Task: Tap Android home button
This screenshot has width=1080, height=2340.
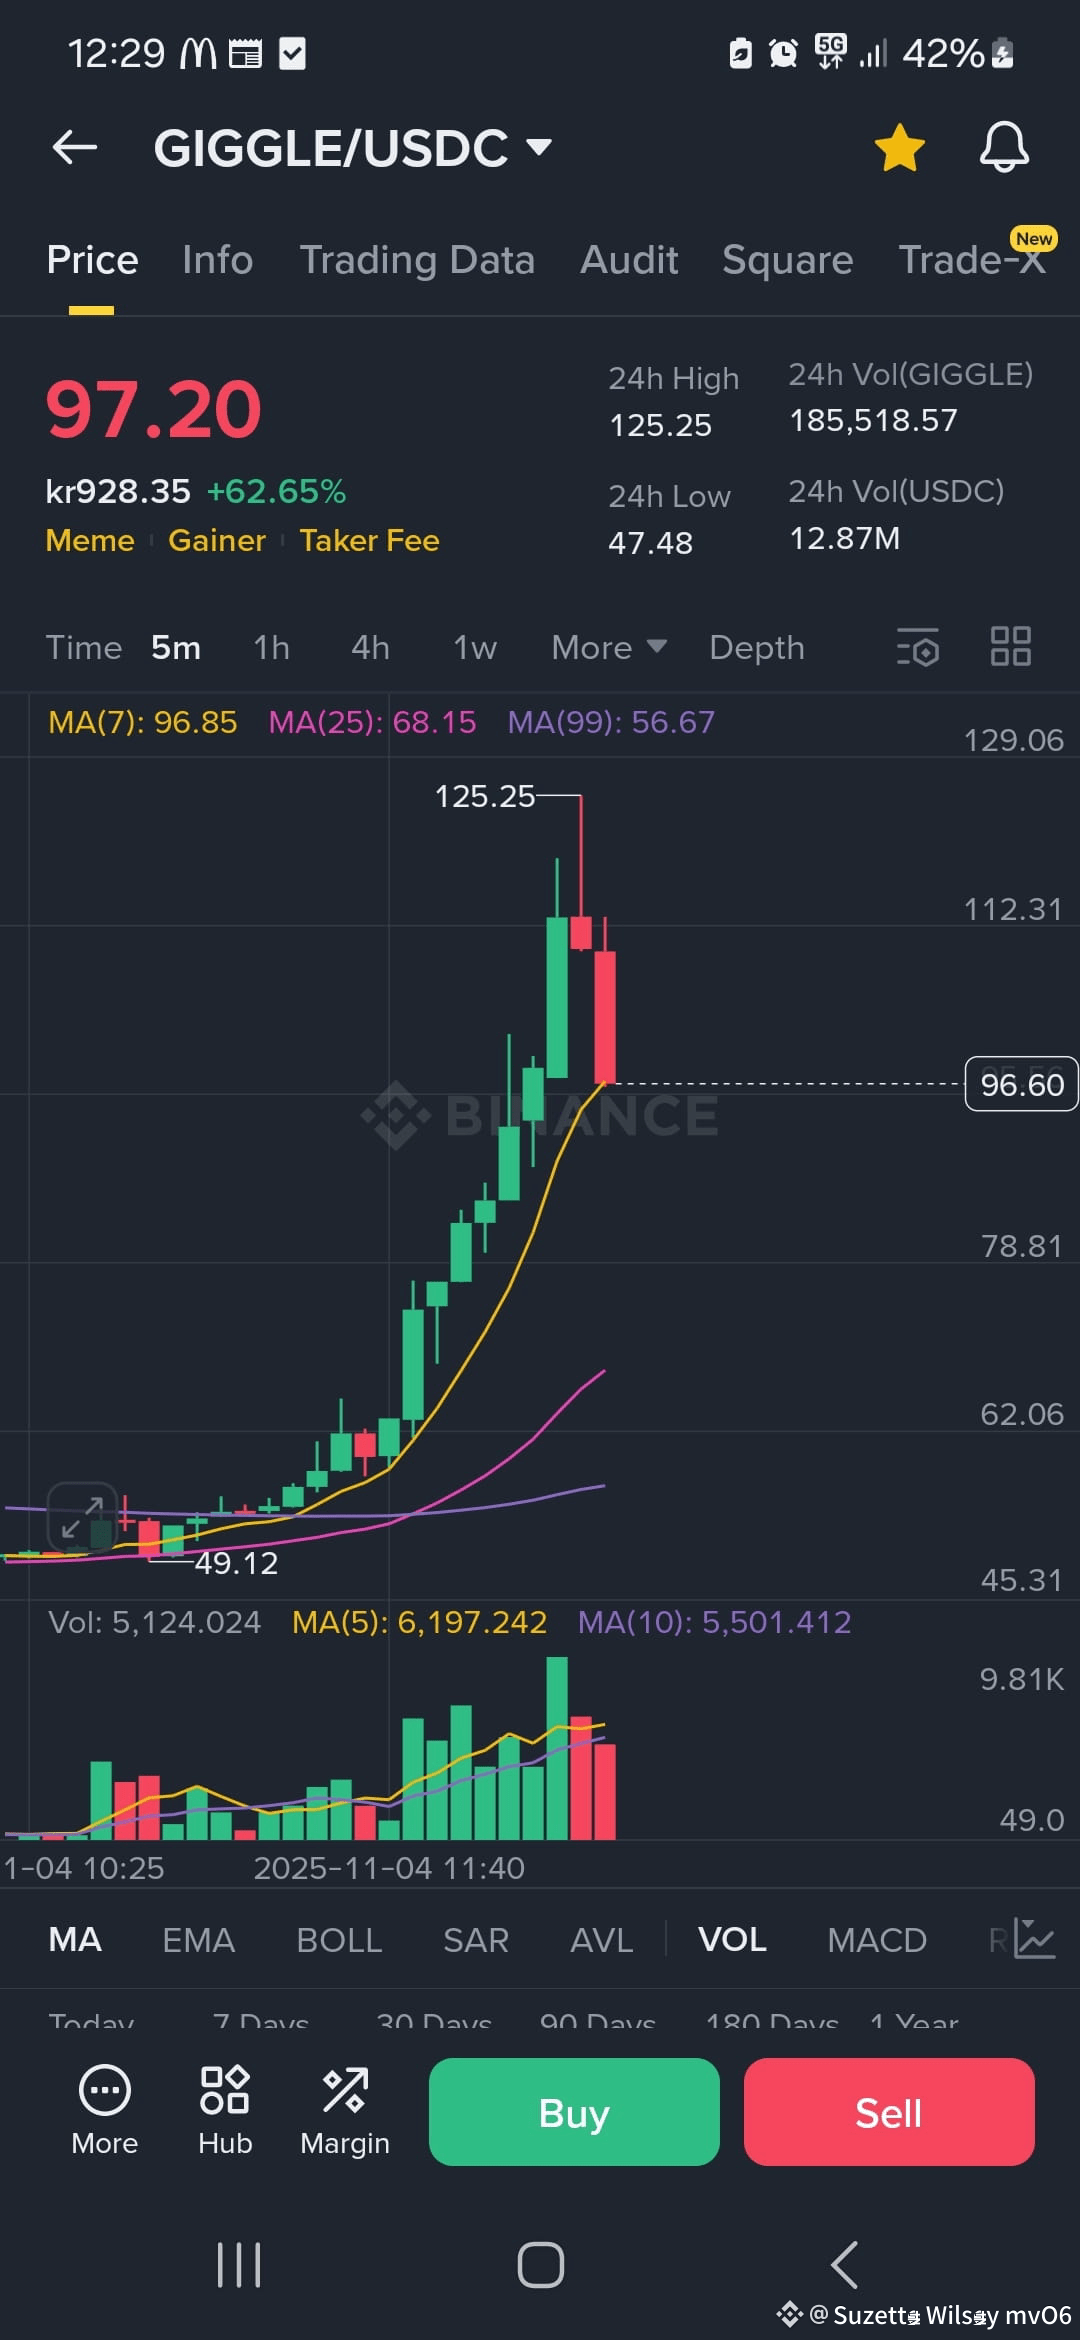Action: click(541, 2265)
